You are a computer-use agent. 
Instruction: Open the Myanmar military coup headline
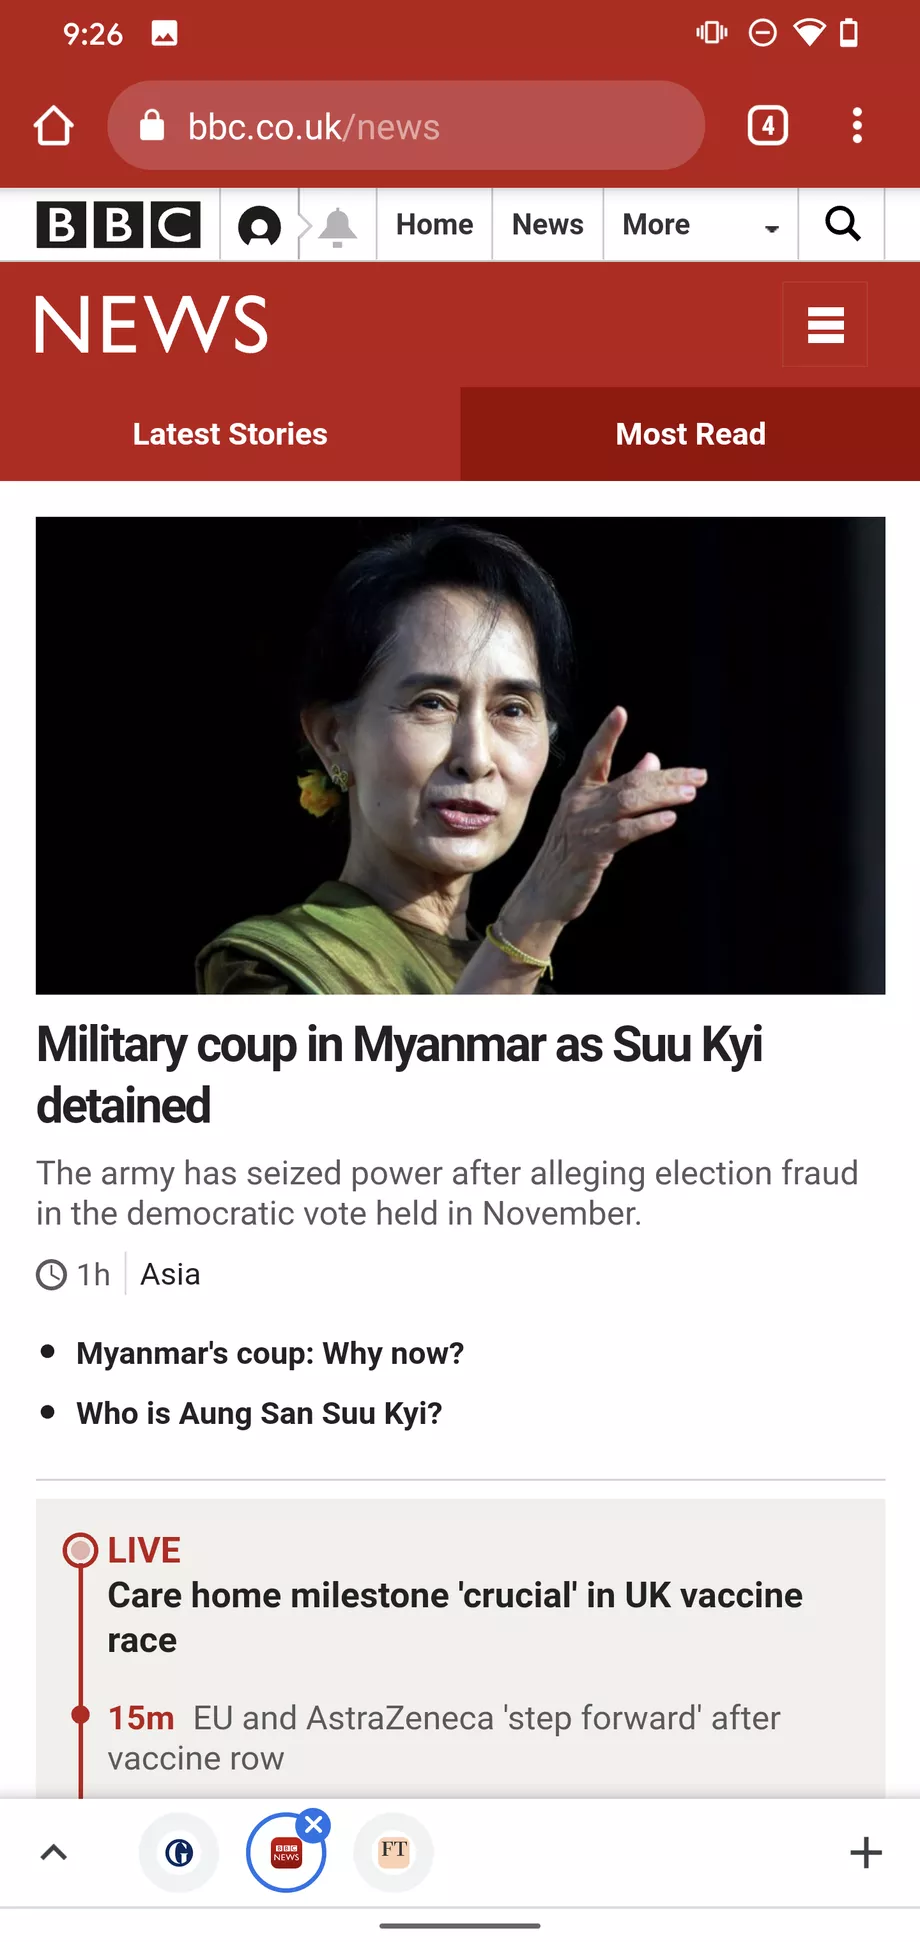coord(399,1075)
